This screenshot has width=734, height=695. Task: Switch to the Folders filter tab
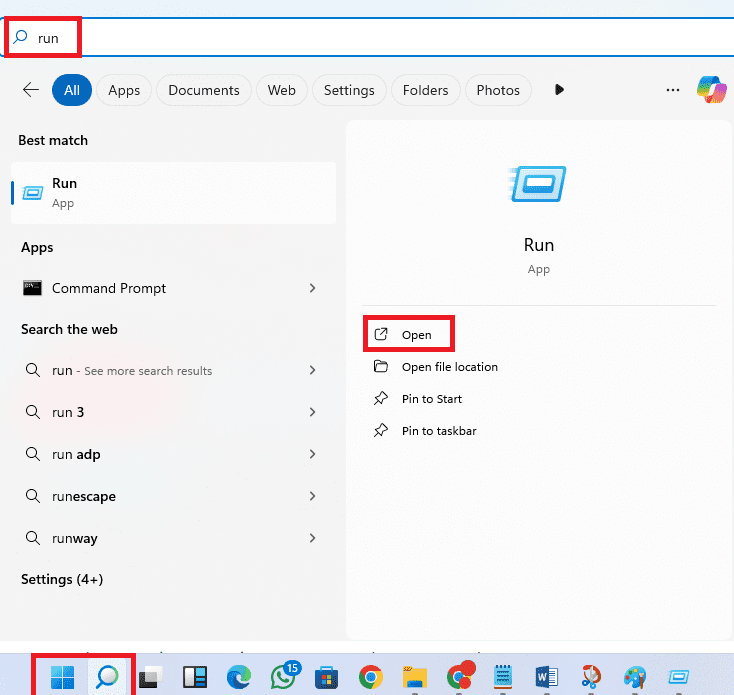pos(426,90)
